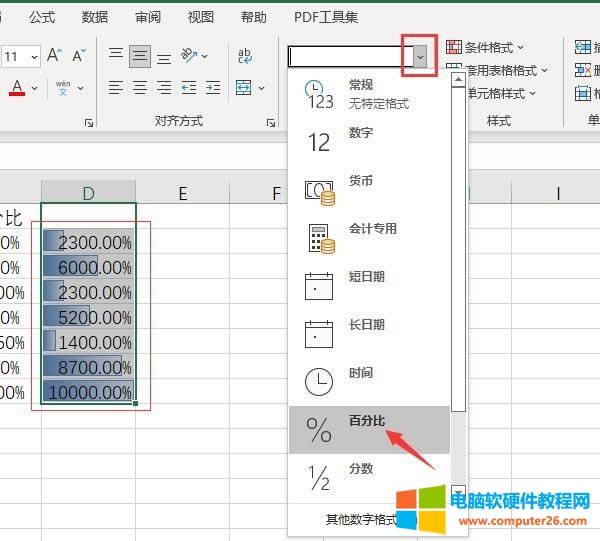
Task: Switch to the PDF工具集 tab
Action: click(326, 17)
